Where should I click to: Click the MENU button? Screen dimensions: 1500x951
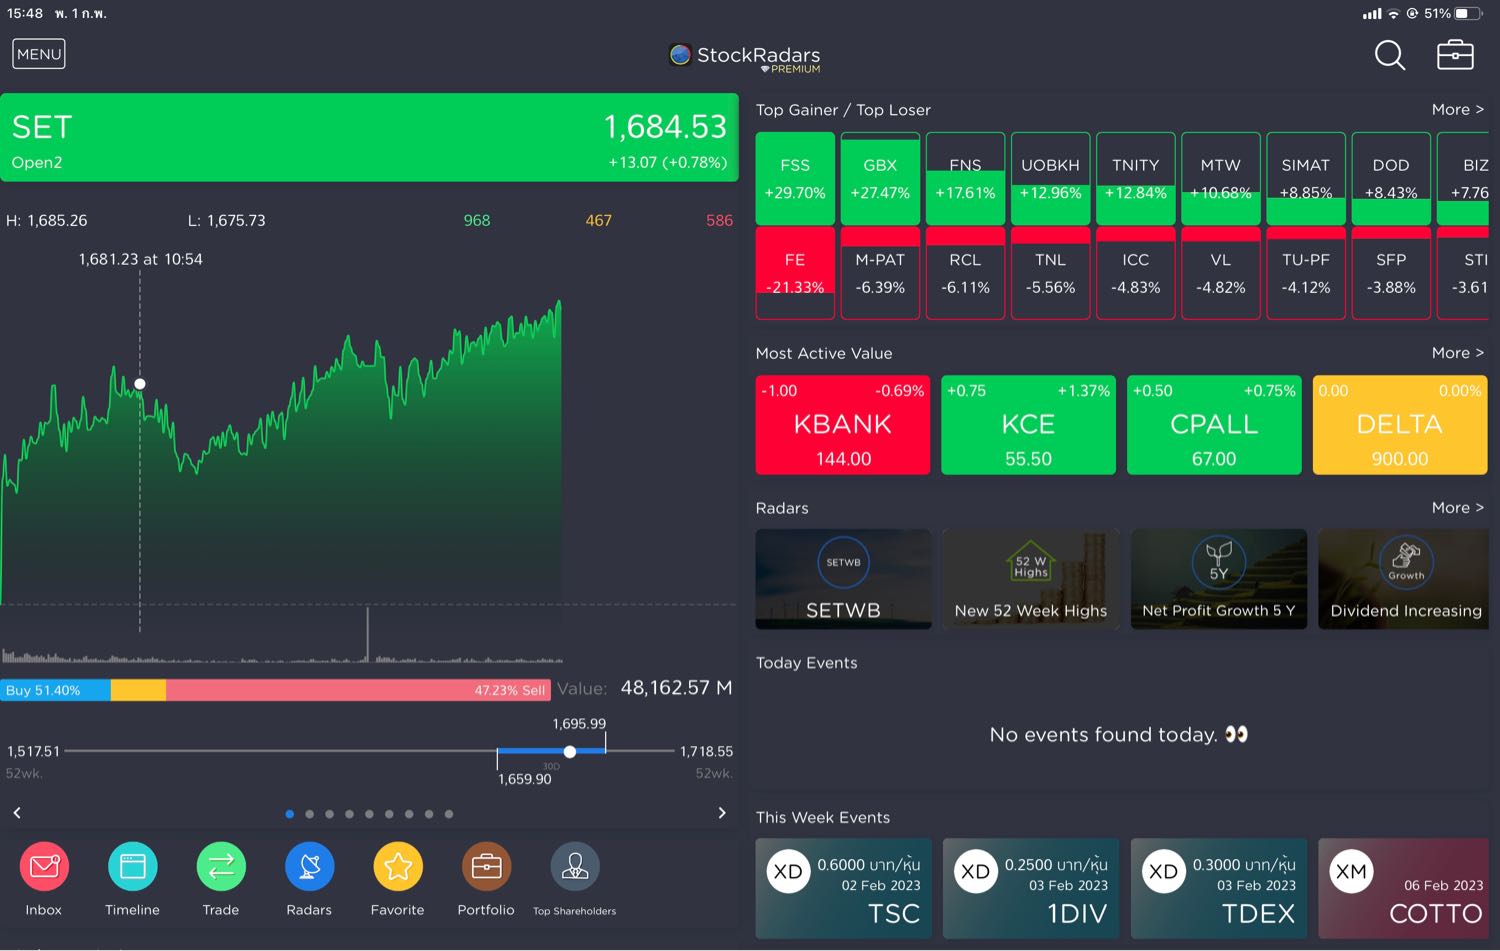click(39, 54)
